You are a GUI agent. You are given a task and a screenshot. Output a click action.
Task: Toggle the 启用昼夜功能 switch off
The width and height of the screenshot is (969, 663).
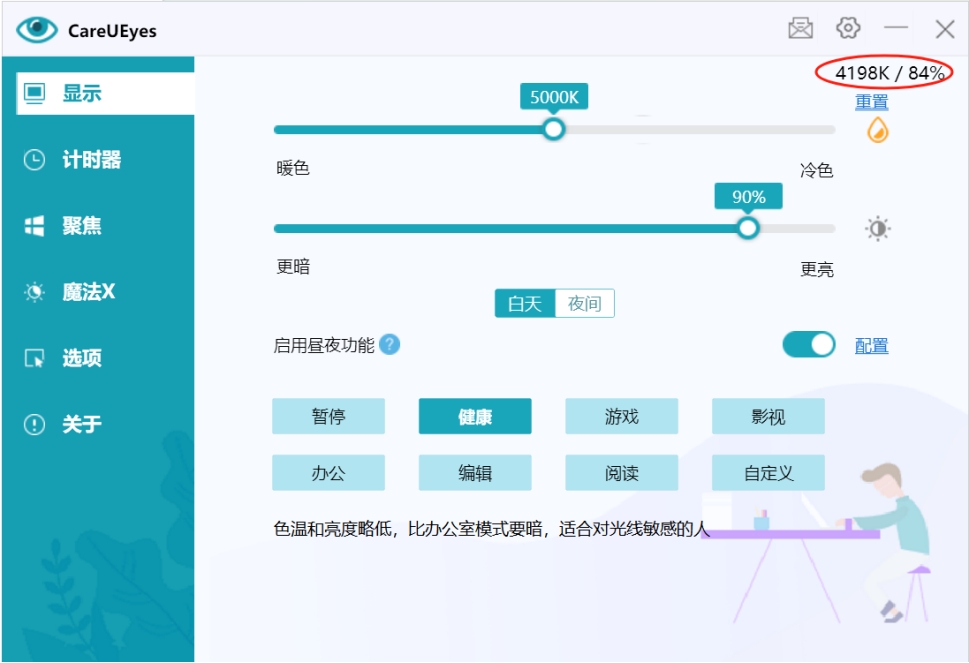[808, 345]
